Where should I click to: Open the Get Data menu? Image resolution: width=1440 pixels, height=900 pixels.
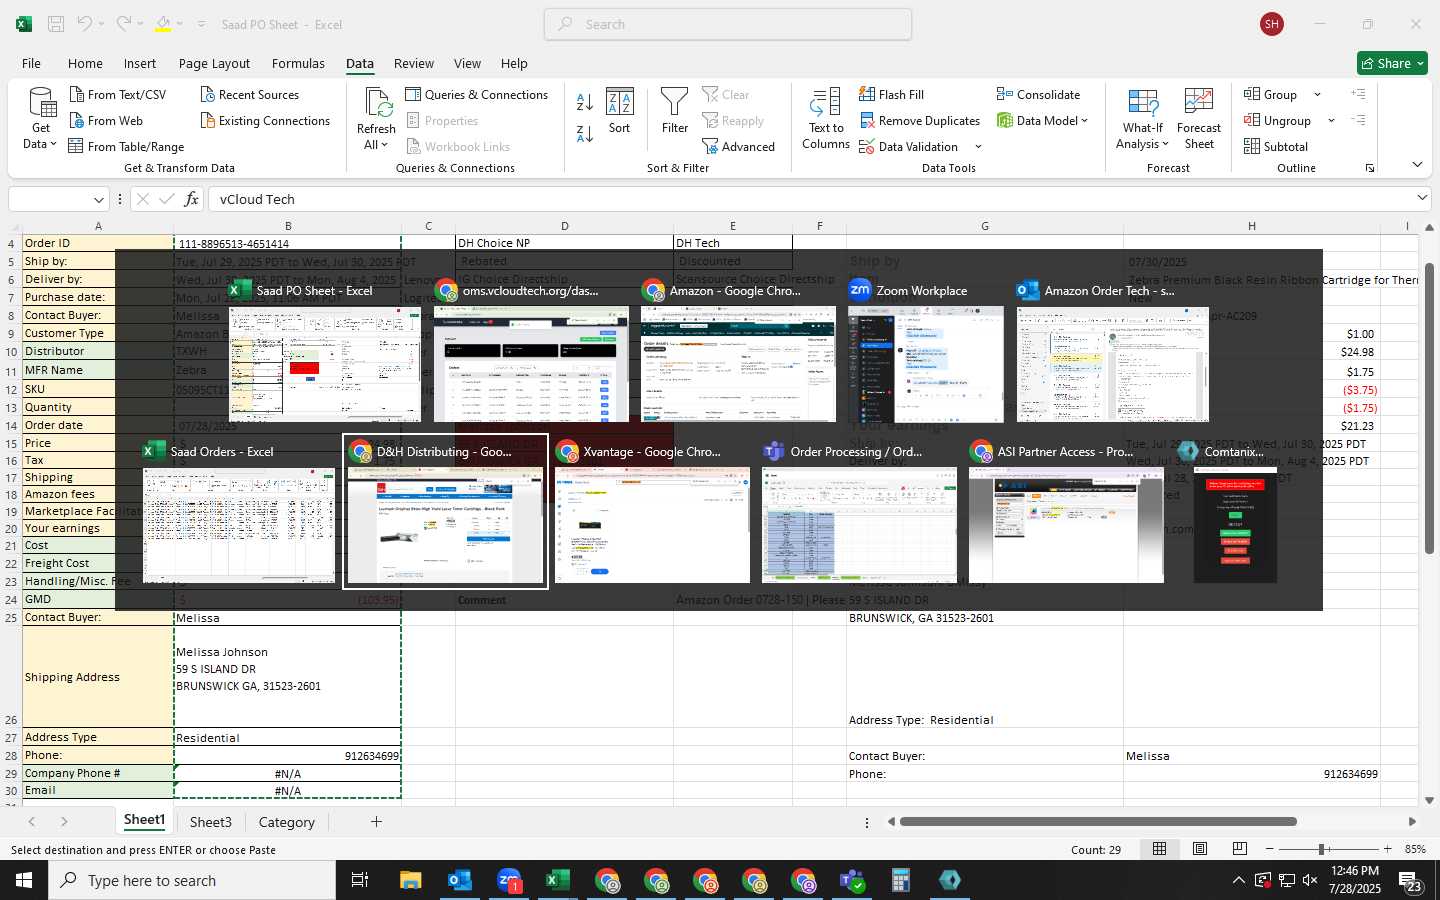[x=41, y=118]
